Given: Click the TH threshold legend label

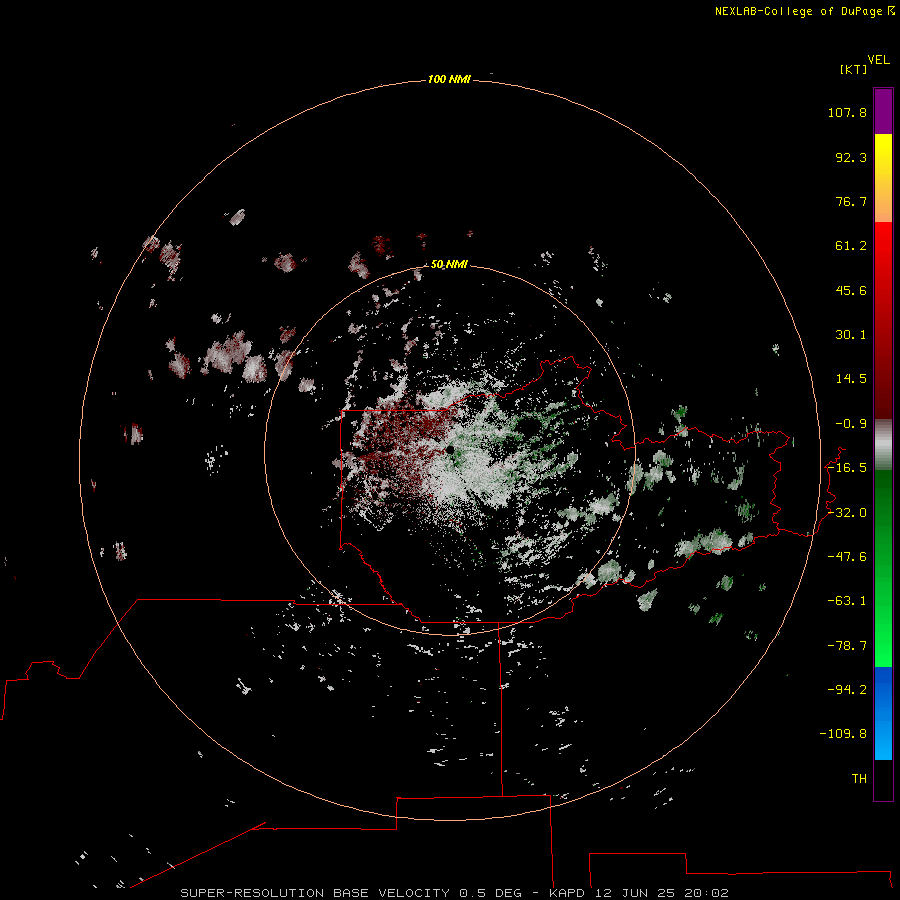Looking at the screenshot, I should coord(859,779).
